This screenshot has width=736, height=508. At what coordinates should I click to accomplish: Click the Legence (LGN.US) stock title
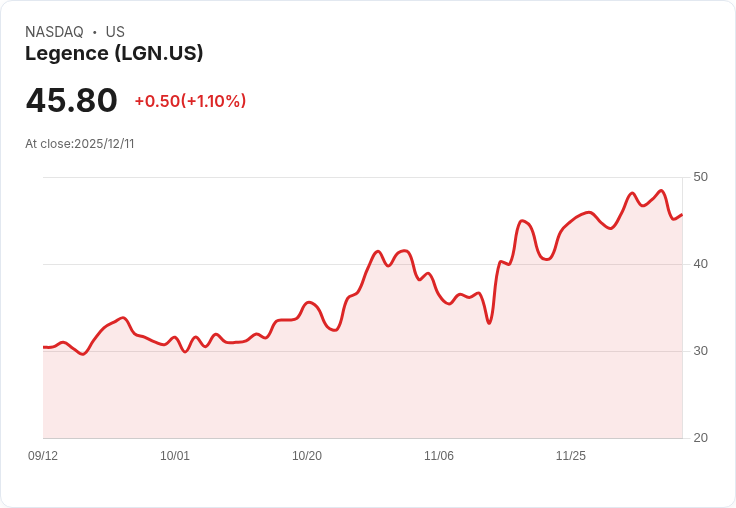(x=114, y=54)
